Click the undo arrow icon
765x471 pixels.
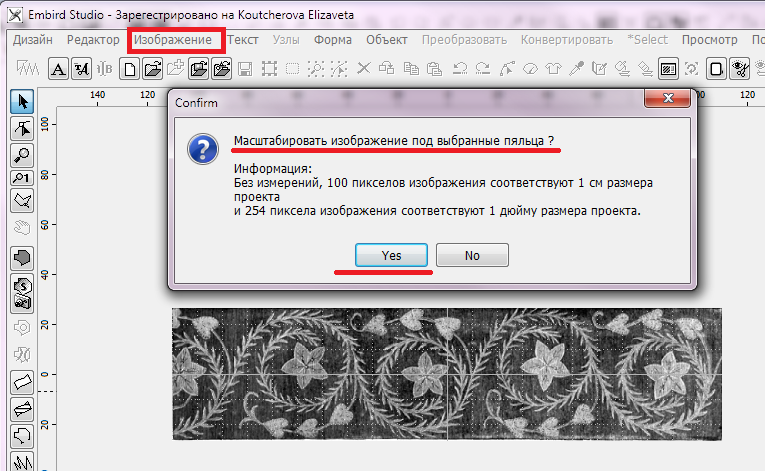coord(460,69)
